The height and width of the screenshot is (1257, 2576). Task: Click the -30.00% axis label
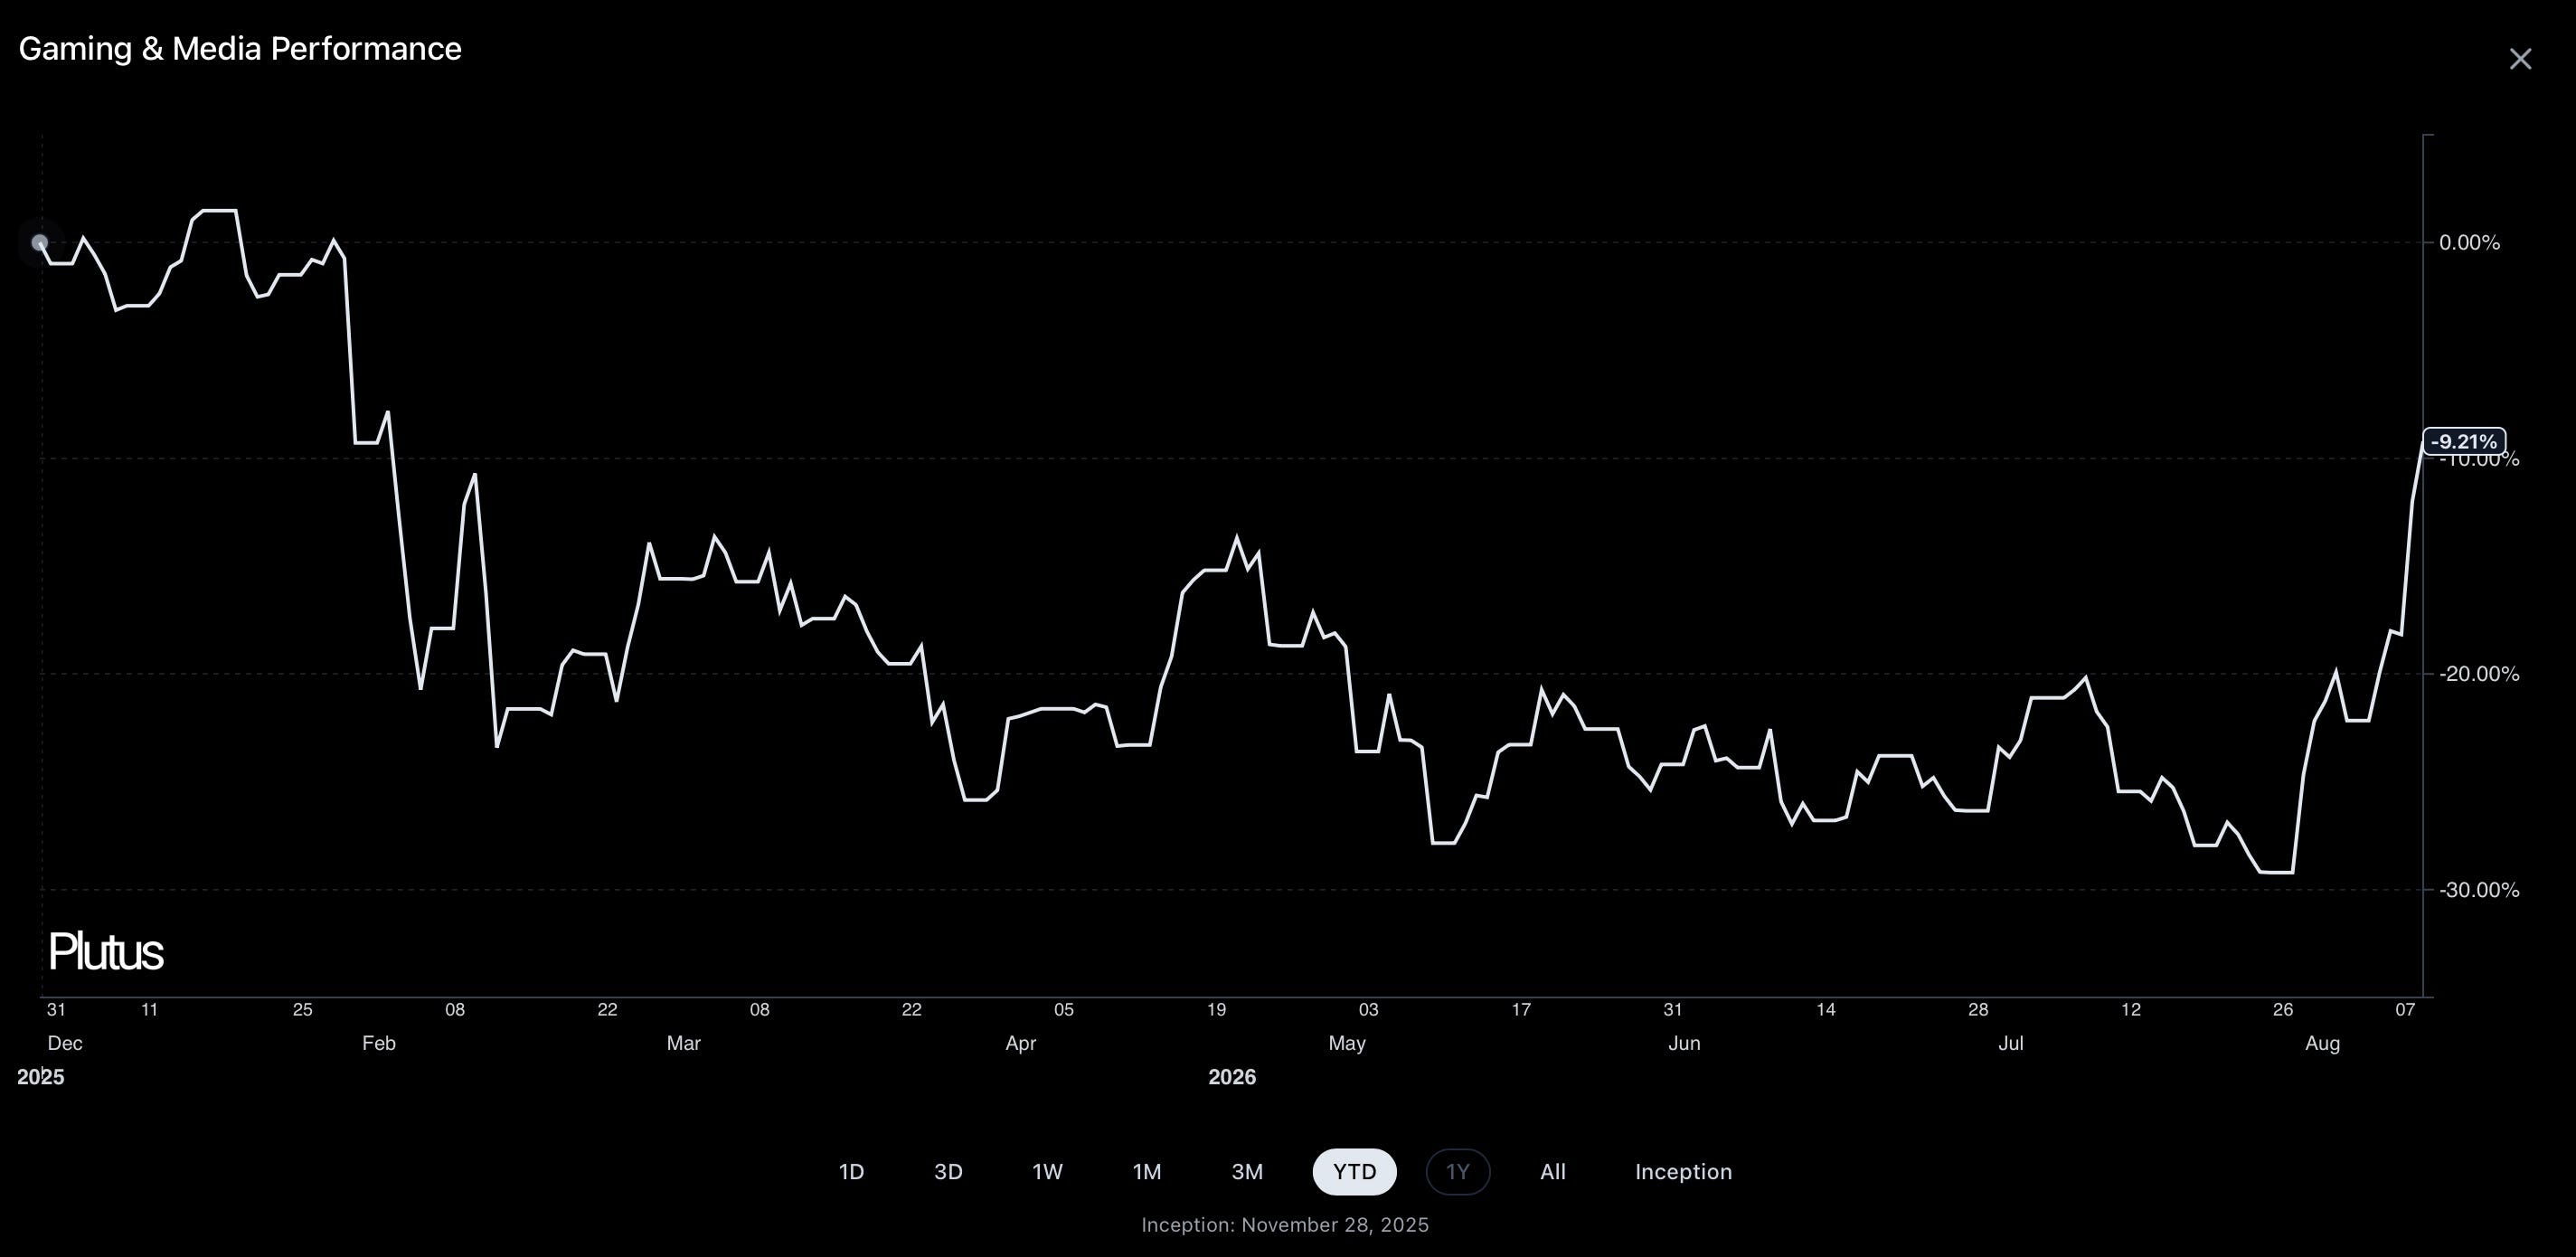pyautogui.click(x=2479, y=890)
